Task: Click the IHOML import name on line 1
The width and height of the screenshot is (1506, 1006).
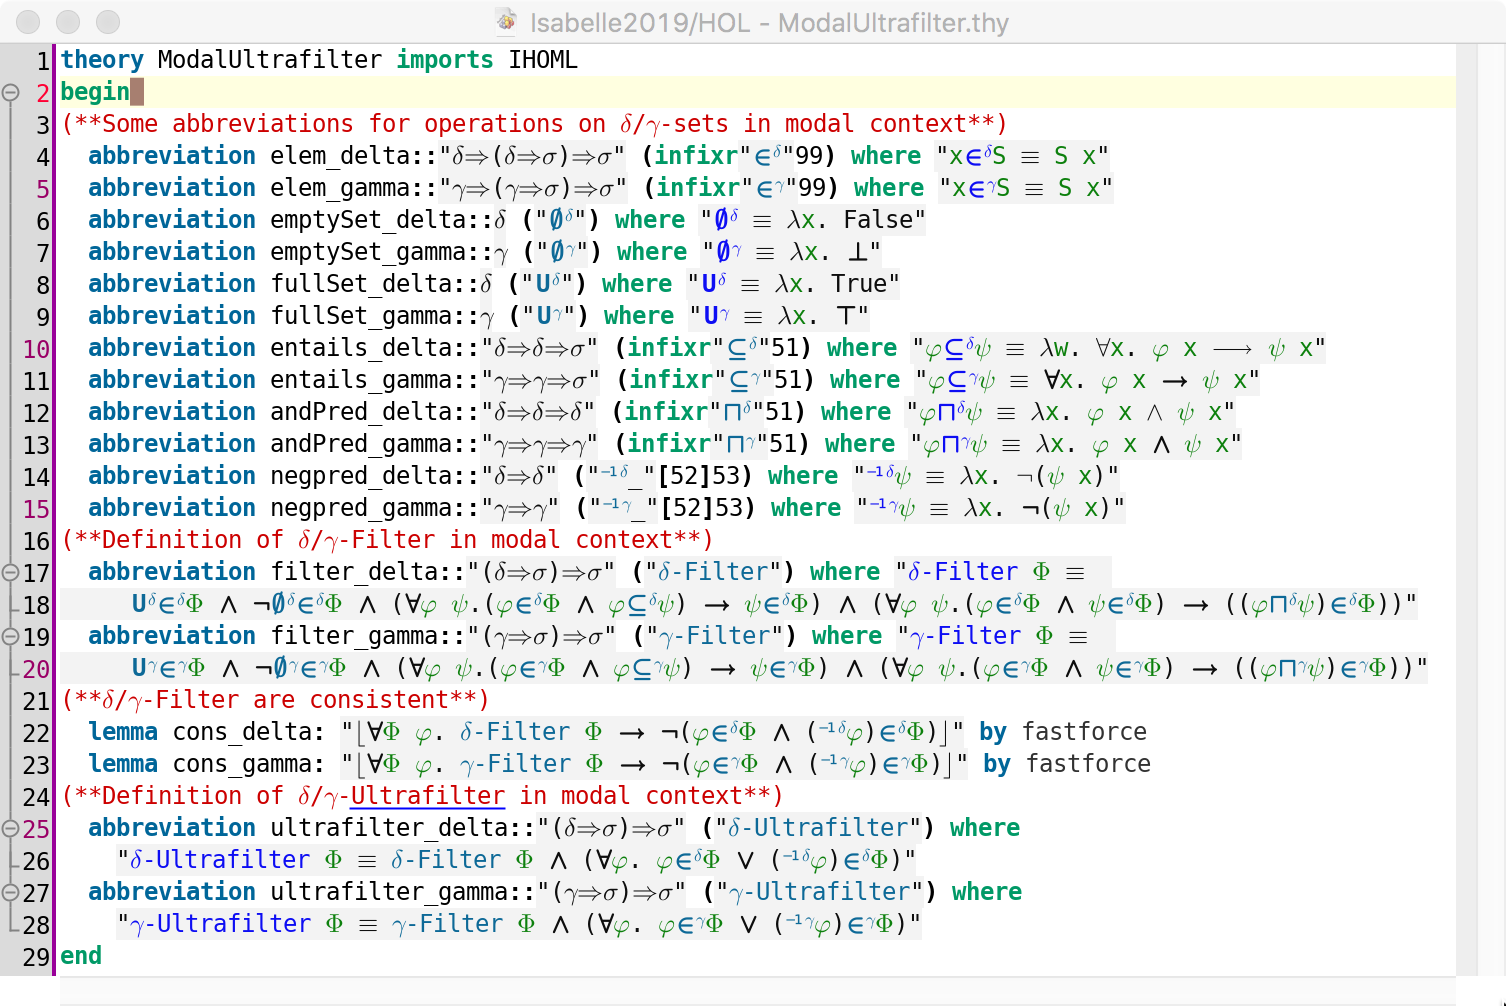Action: [542, 60]
